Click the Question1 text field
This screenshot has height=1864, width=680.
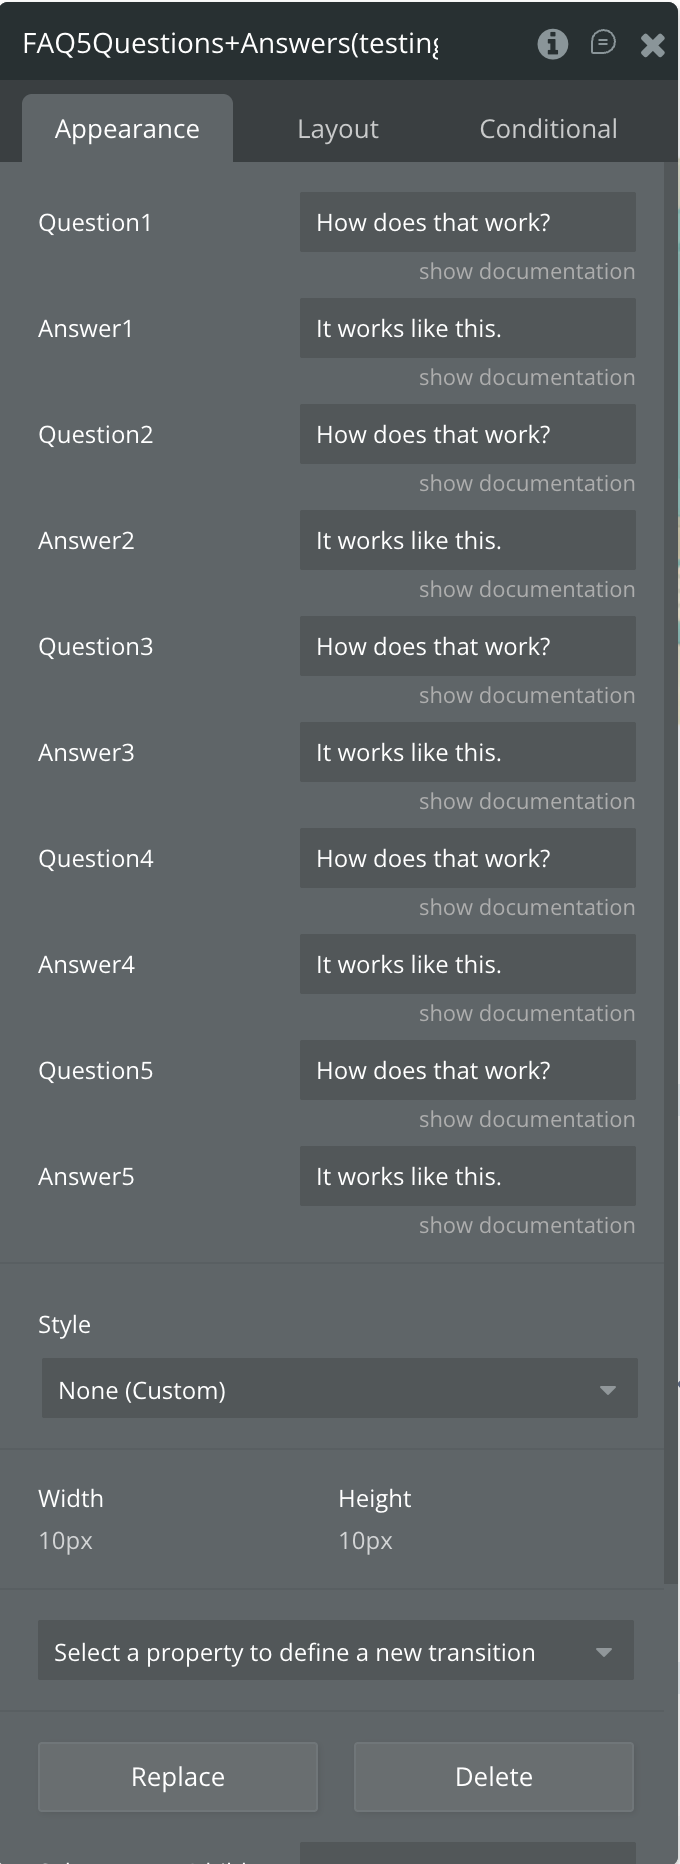click(467, 222)
